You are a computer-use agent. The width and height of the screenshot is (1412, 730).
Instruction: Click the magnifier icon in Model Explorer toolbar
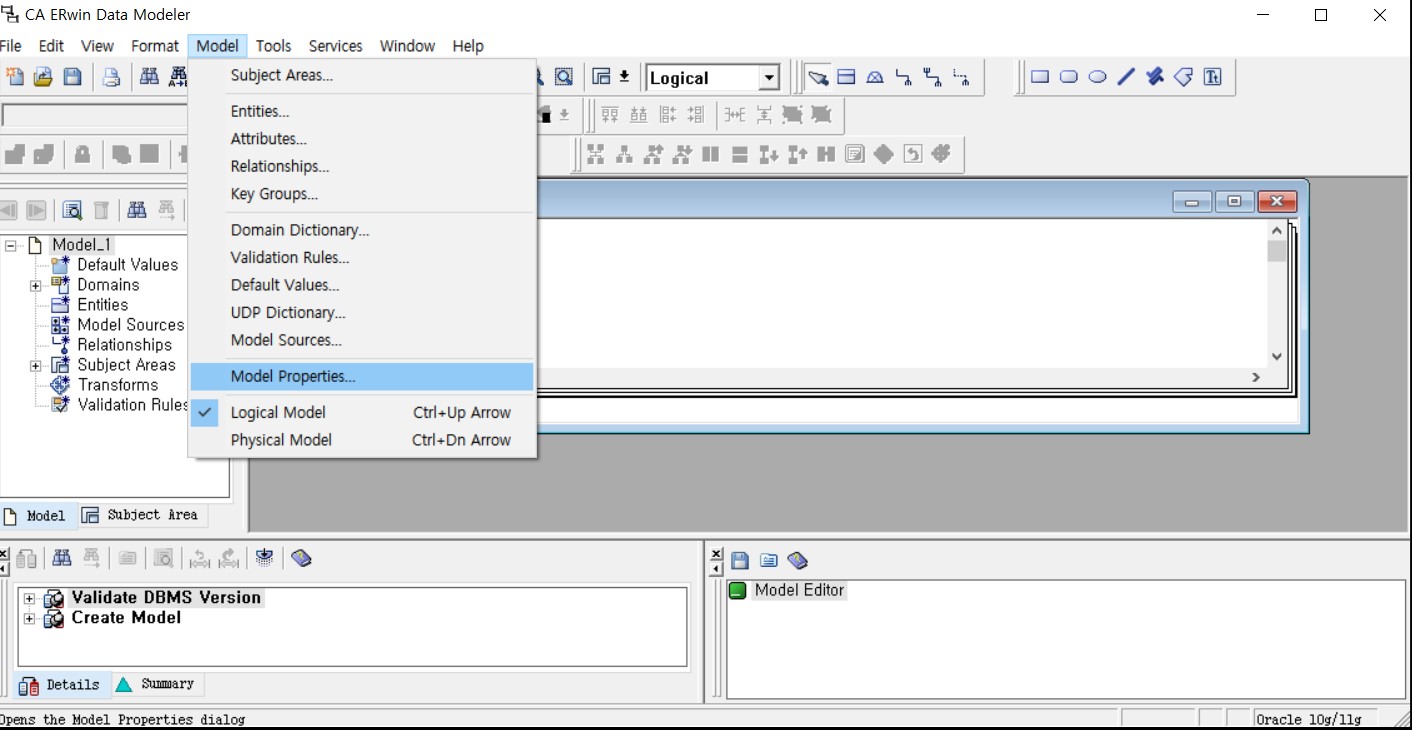pyautogui.click(x=72, y=210)
